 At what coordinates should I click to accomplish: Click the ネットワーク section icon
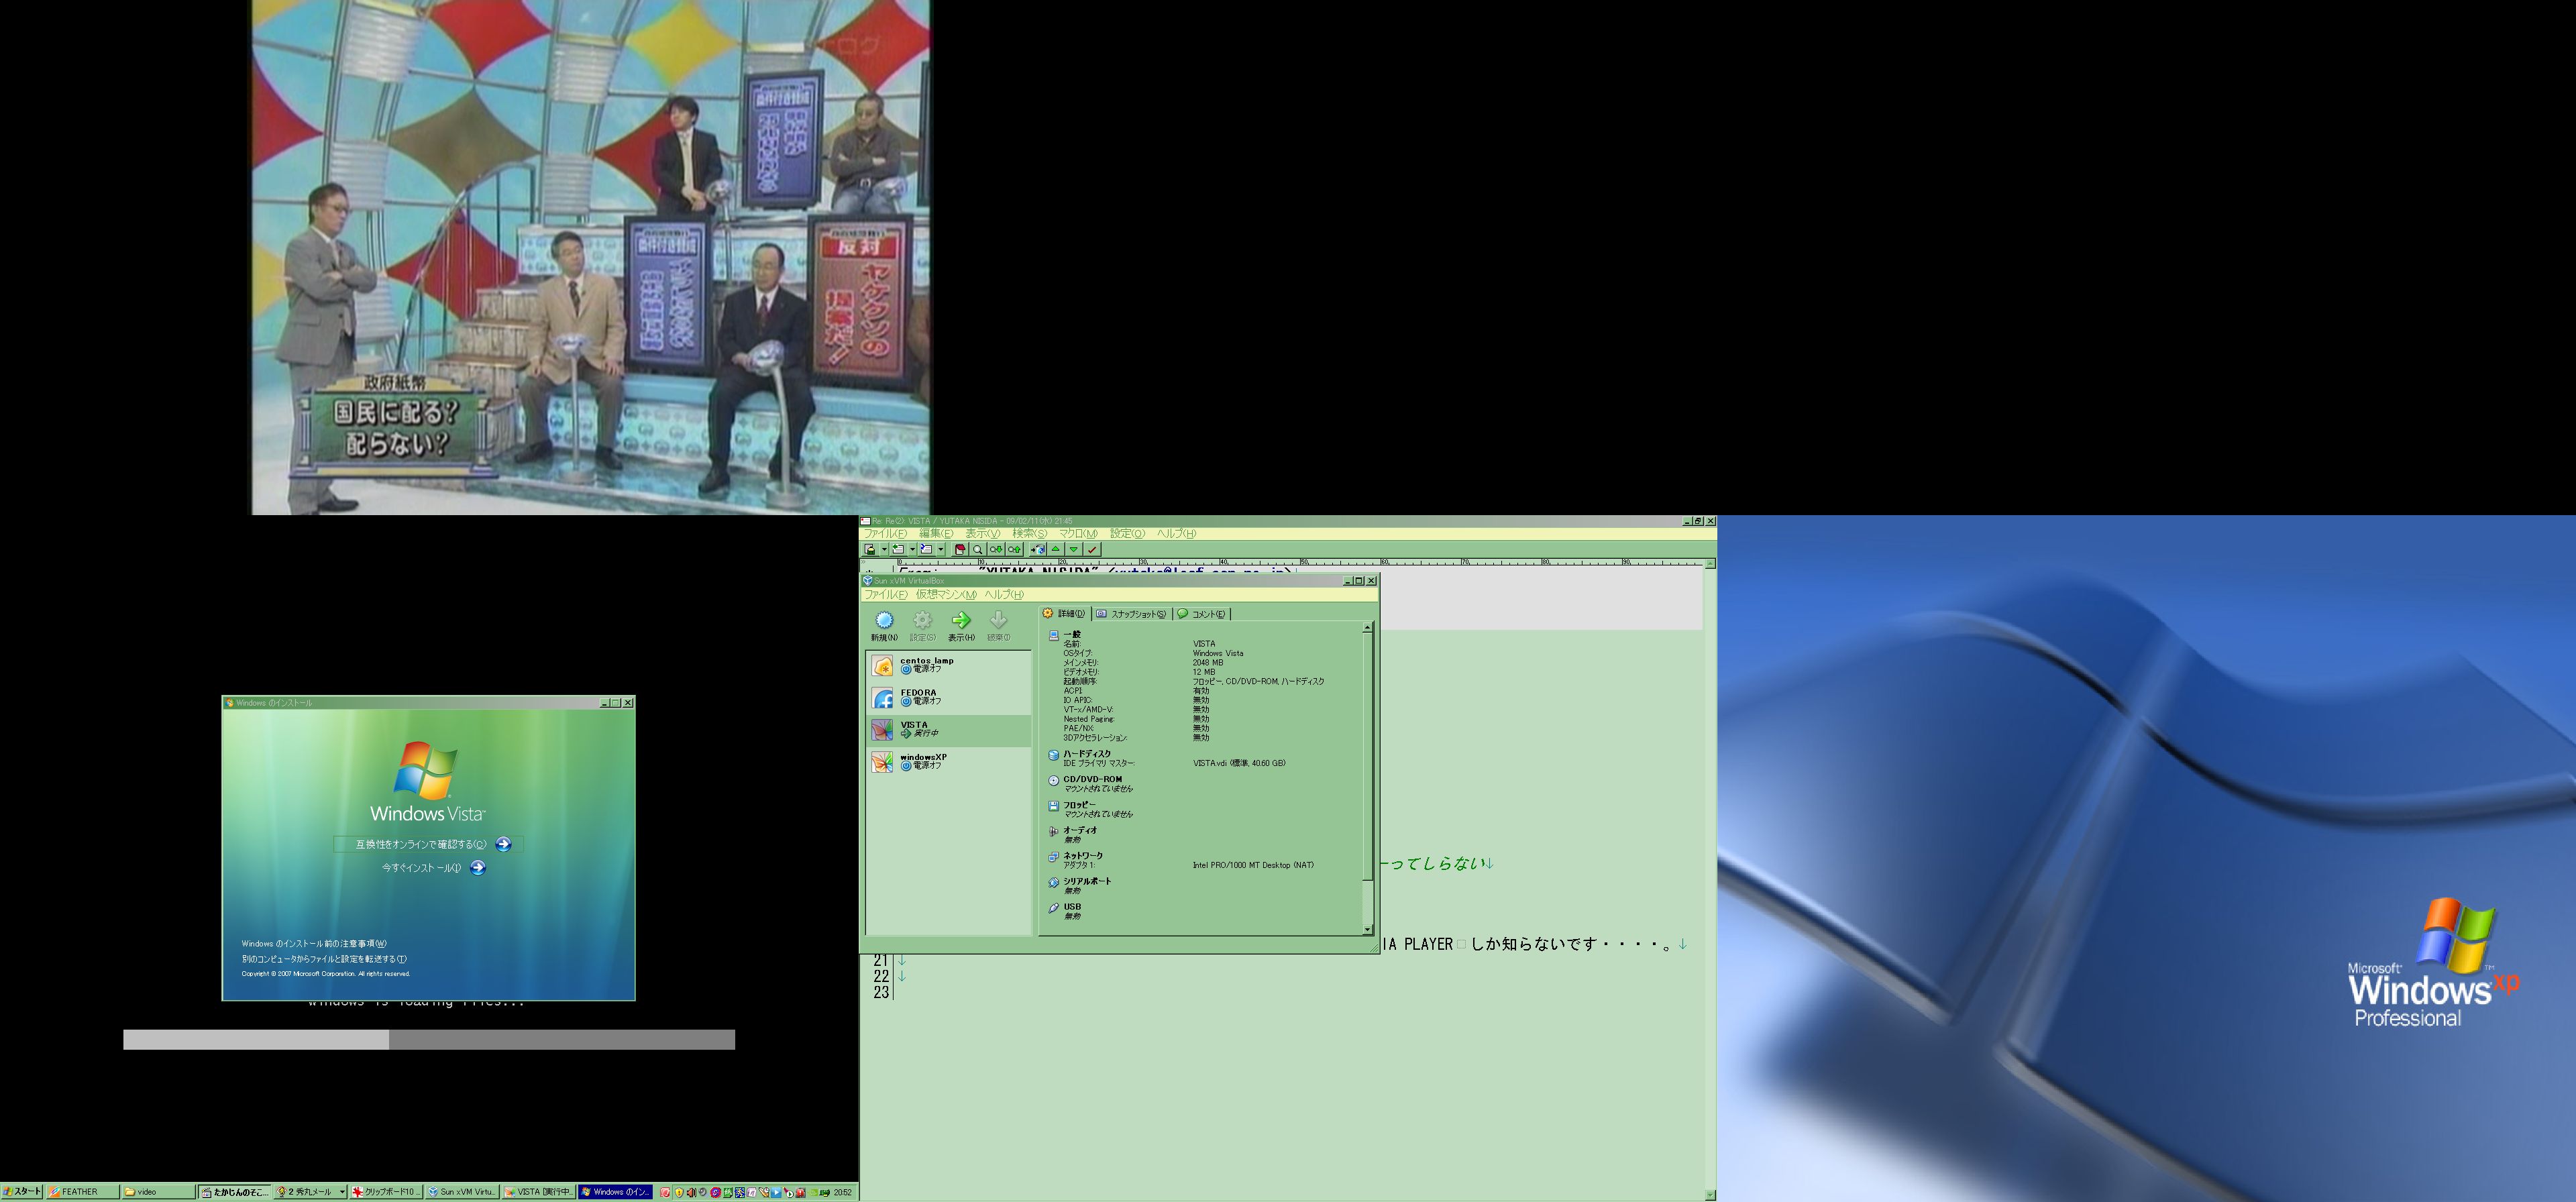point(1053,857)
